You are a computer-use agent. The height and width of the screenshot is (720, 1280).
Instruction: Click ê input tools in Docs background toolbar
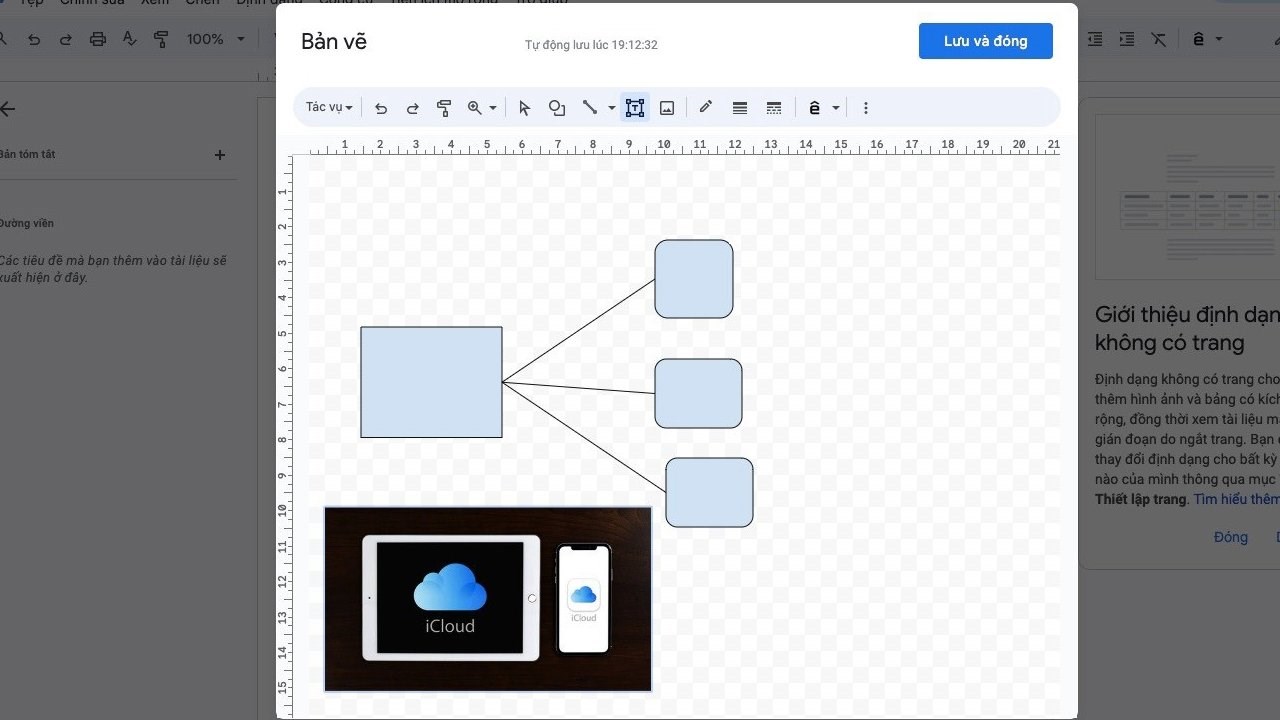pos(1198,39)
